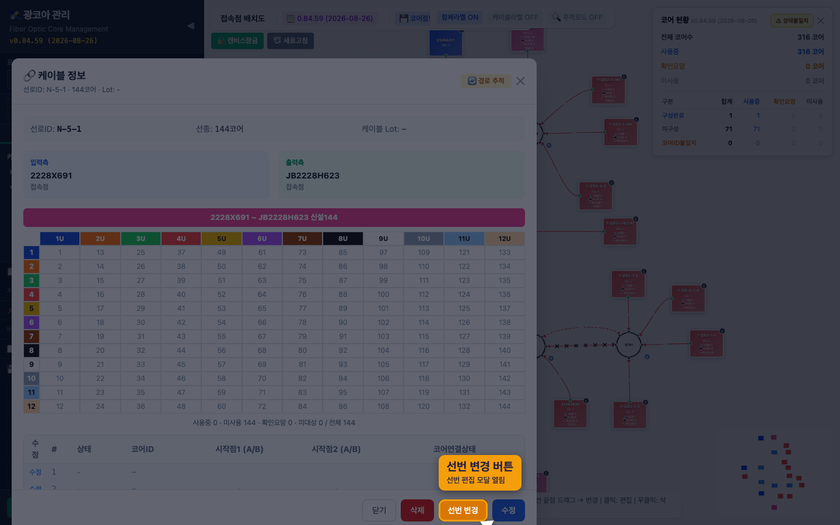Select core cell 100 in grid
Viewport: 840px width, 525px height.
point(383,294)
